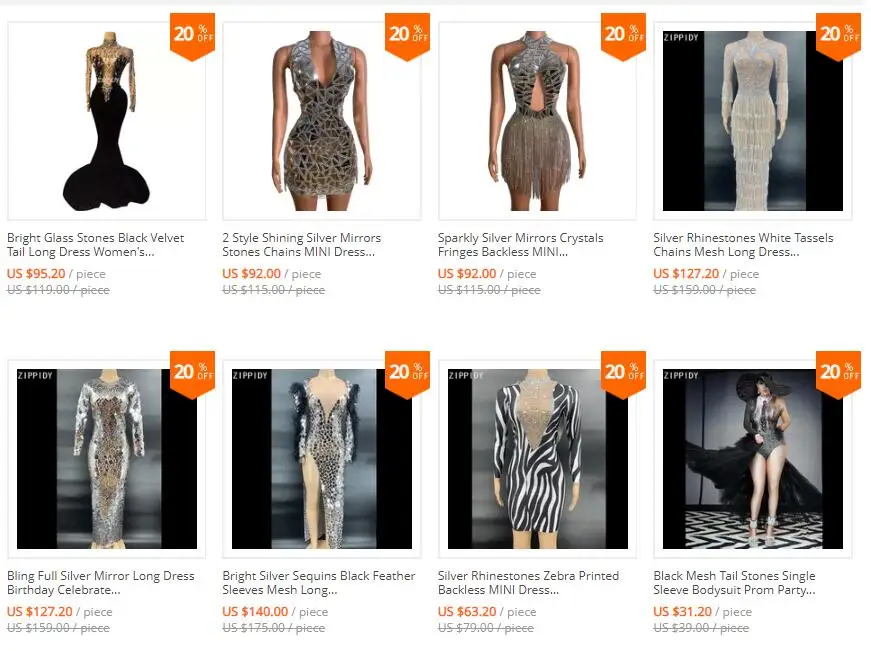Open the zebra printed mini dress photo
The height and width of the screenshot is (651, 871).
537,459
